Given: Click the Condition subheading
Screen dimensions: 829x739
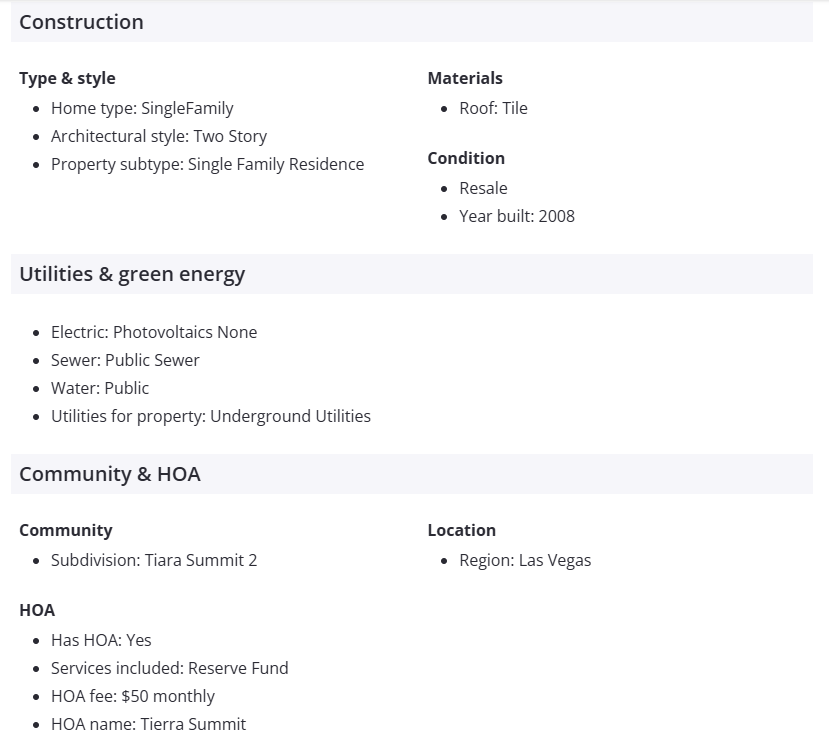Looking at the screenshot, I should [466, 158].
